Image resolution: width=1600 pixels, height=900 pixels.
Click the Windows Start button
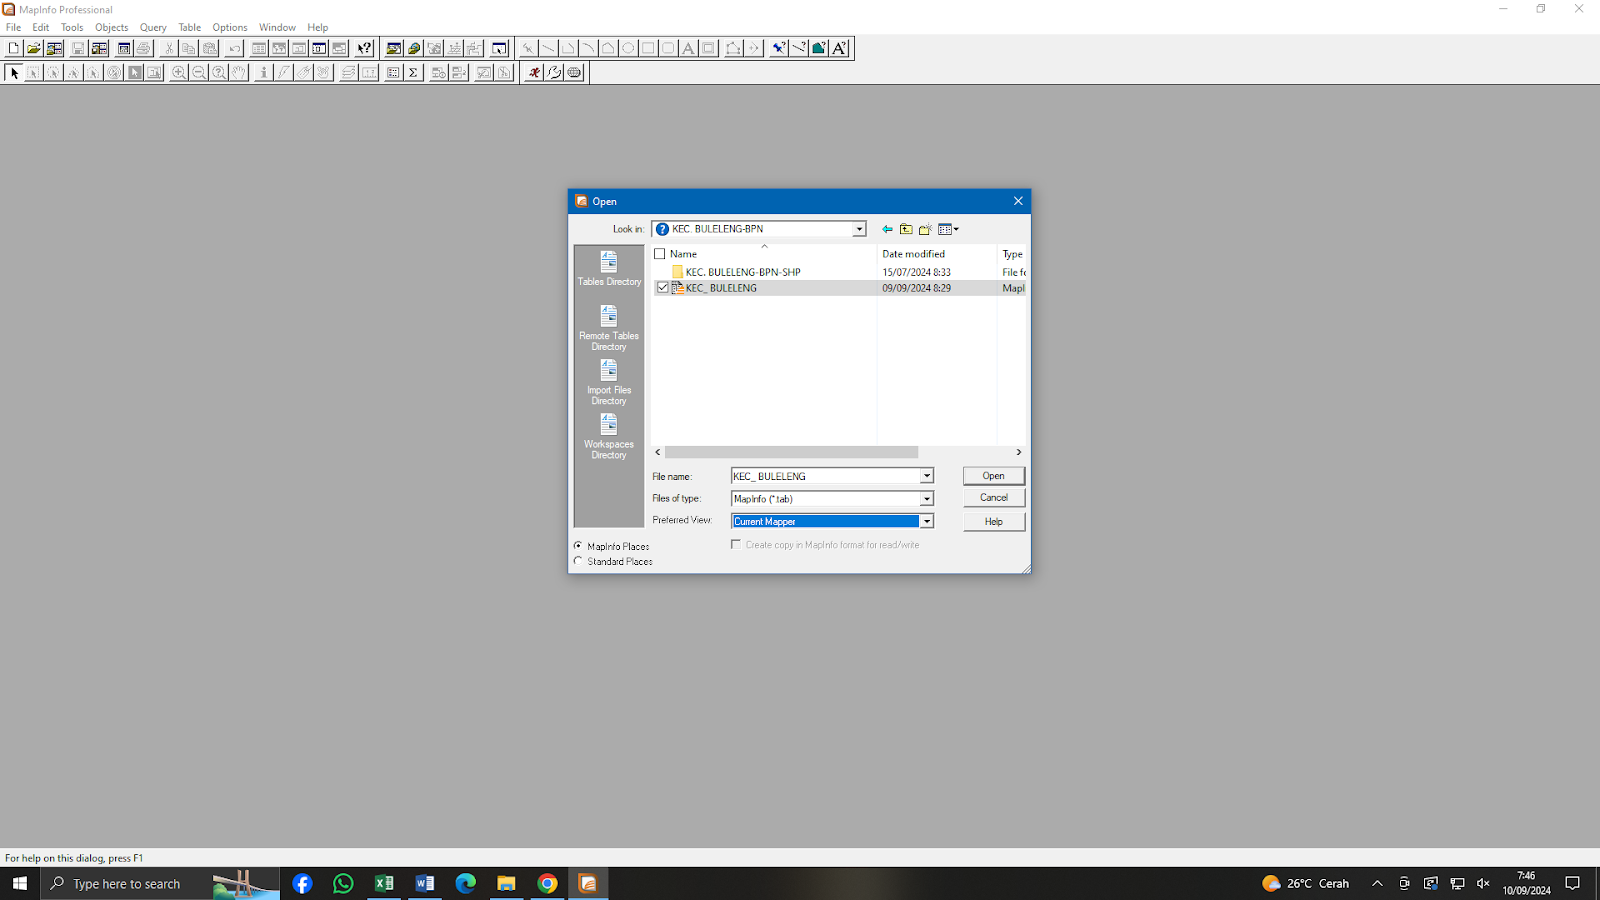pos(20,883)
